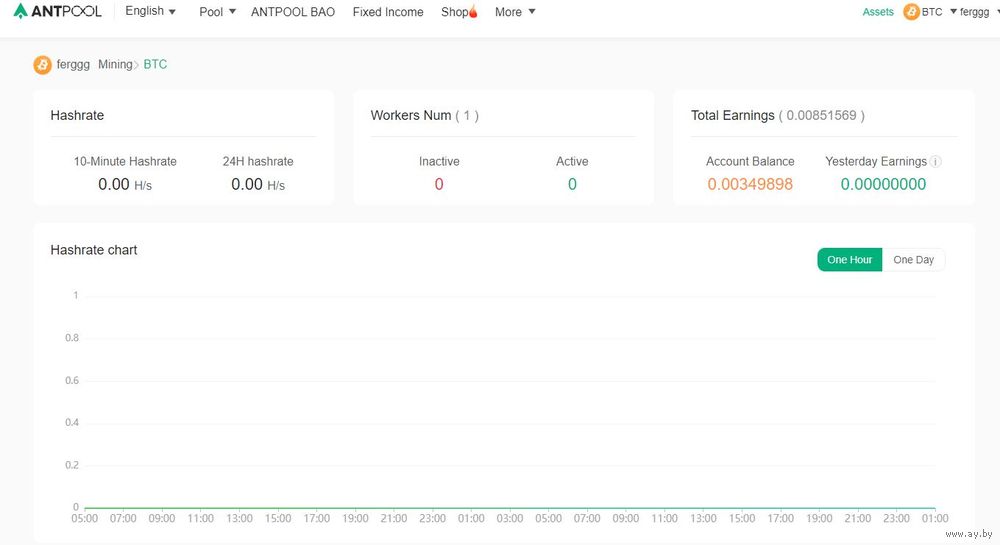Expand the More menu
The width and height of the screenshot is (1000, 545).
pyautogui.click(x=515, y=11)
